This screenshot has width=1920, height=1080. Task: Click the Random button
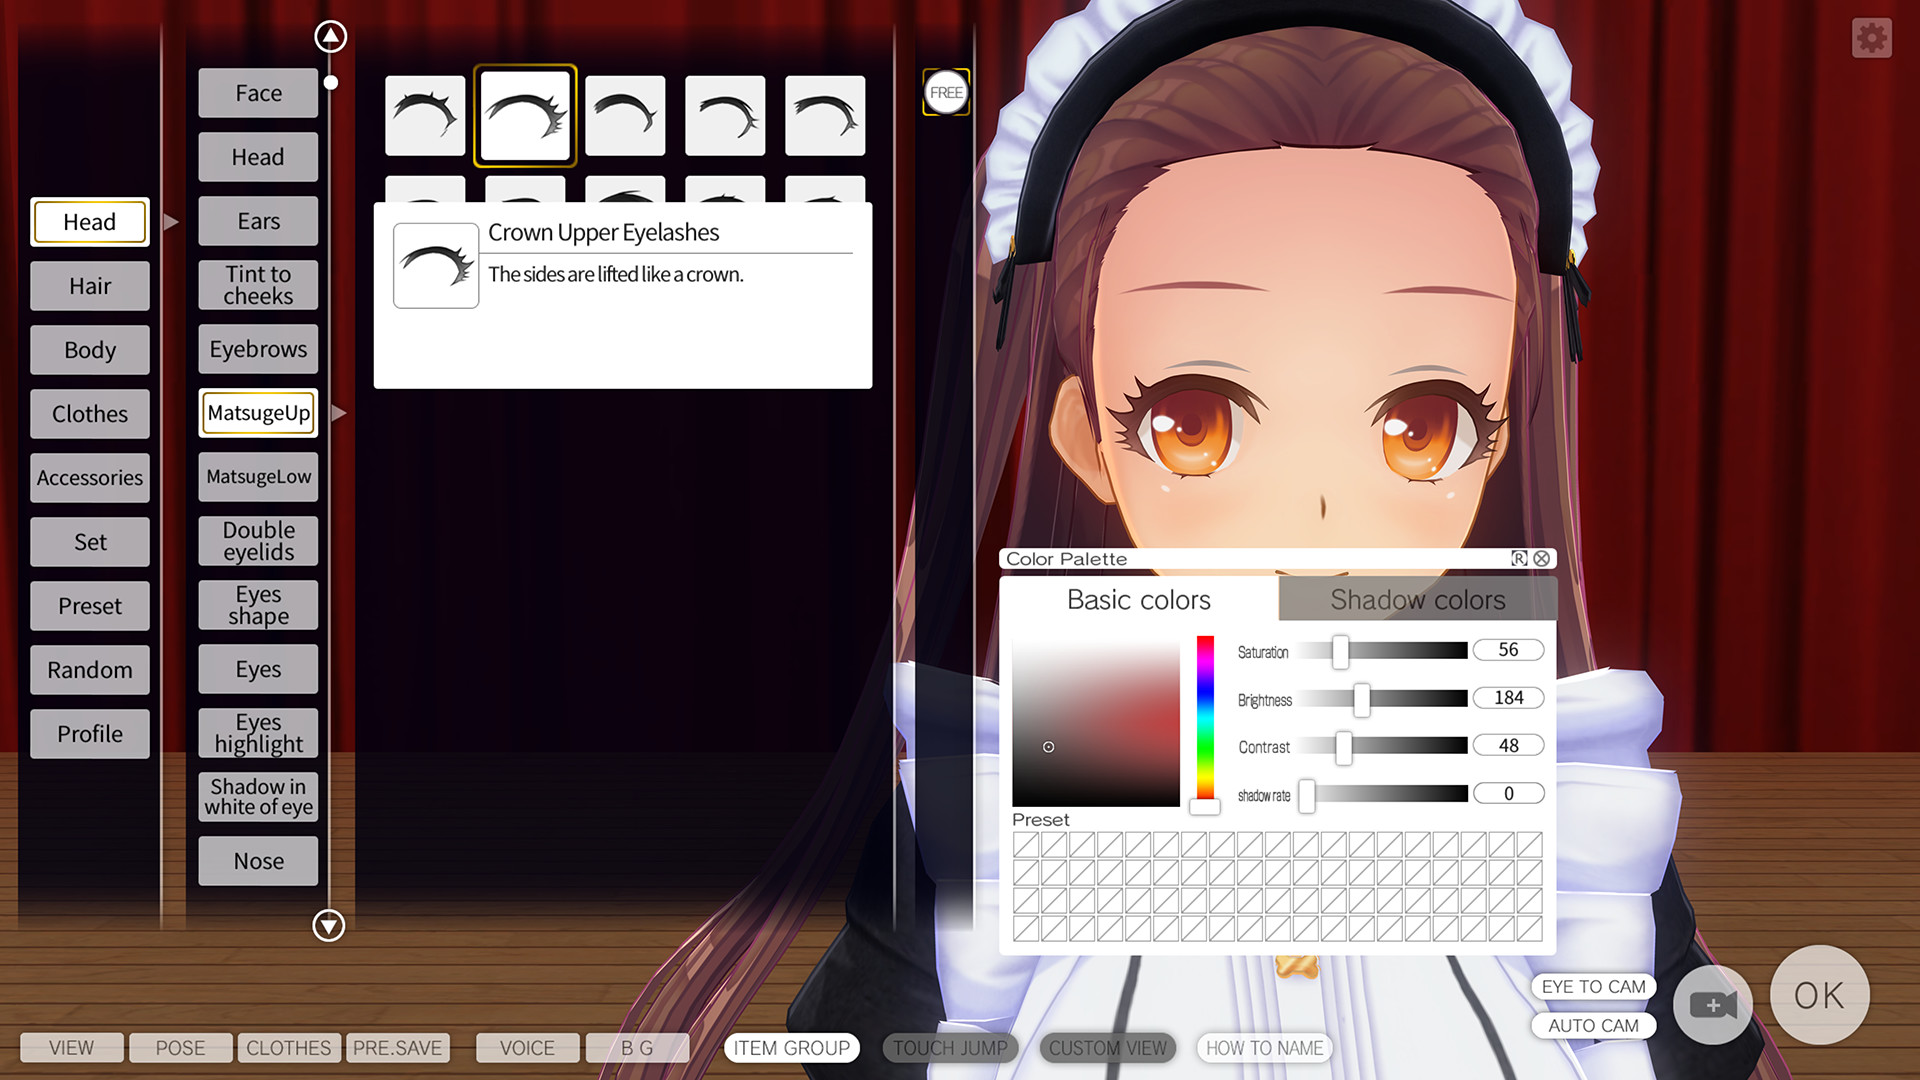[89, 670]
